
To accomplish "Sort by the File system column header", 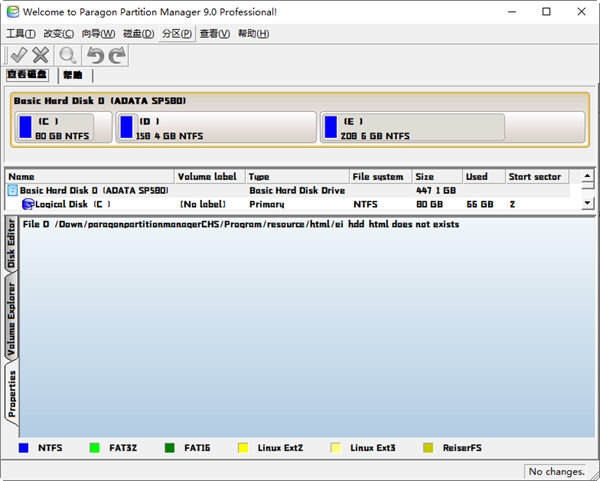I will click(x=380, y=176).
